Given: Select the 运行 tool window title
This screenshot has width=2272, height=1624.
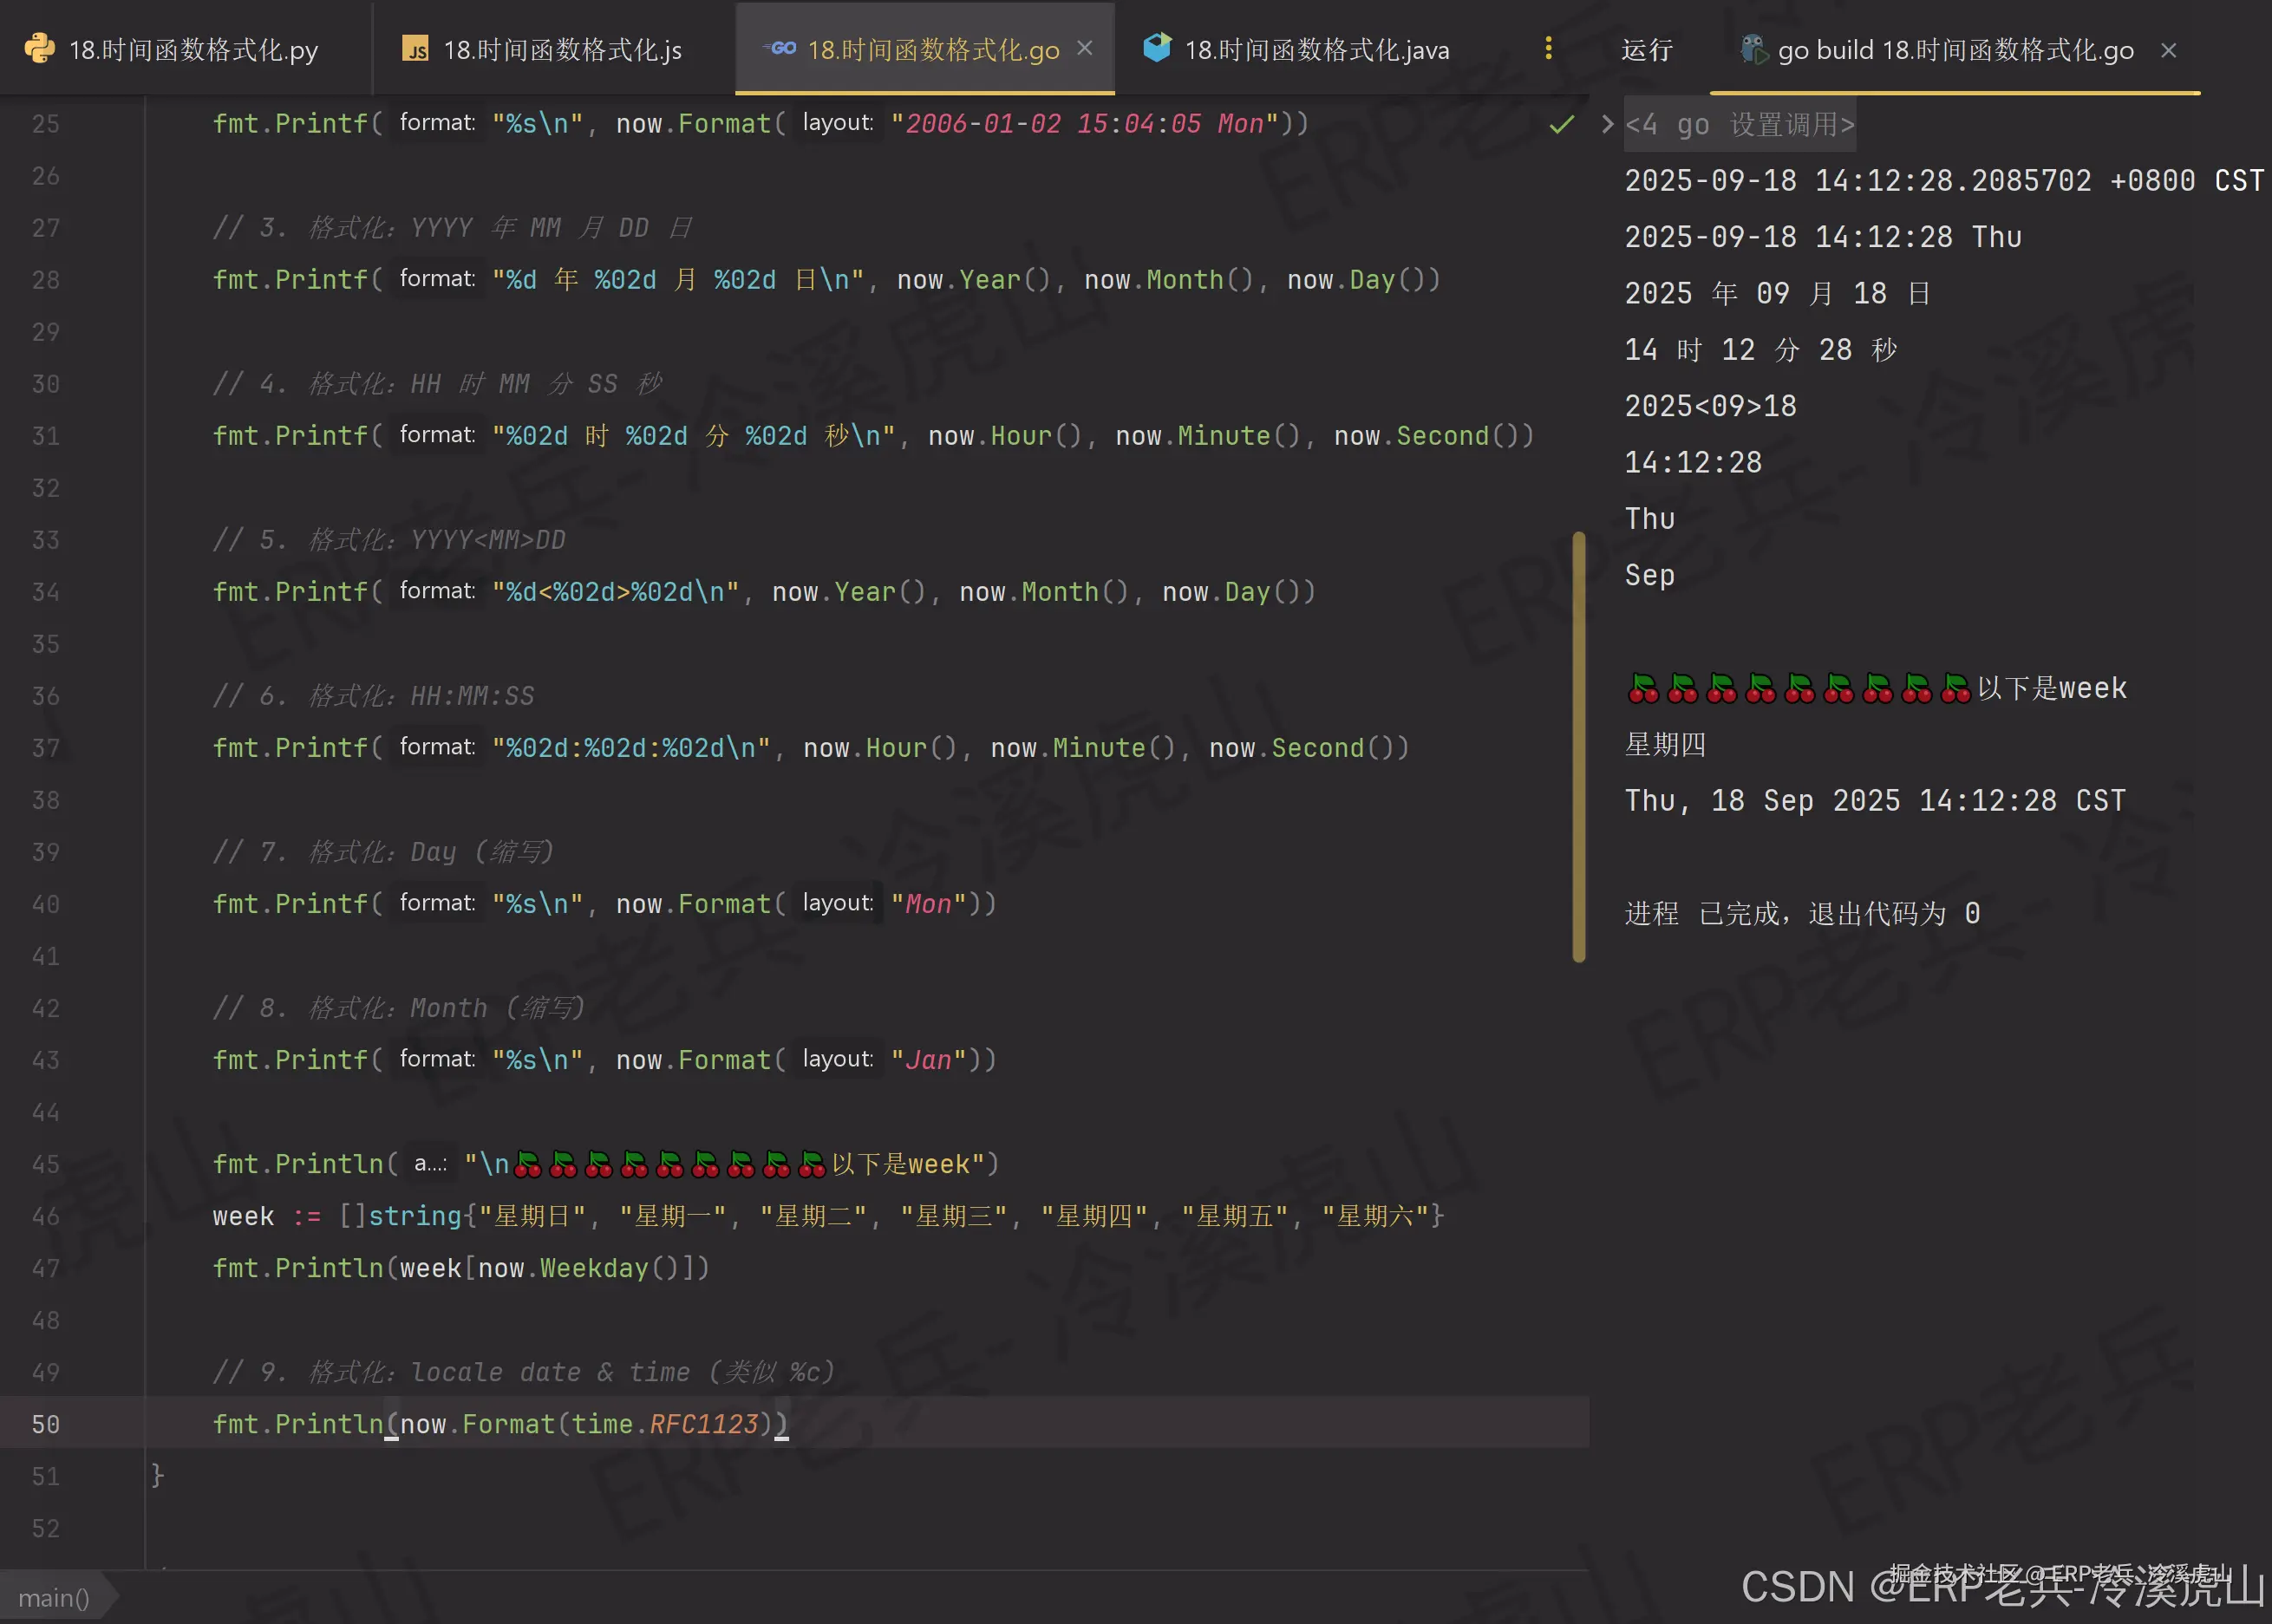Looking at the screenshot, I should [1646, 50].
